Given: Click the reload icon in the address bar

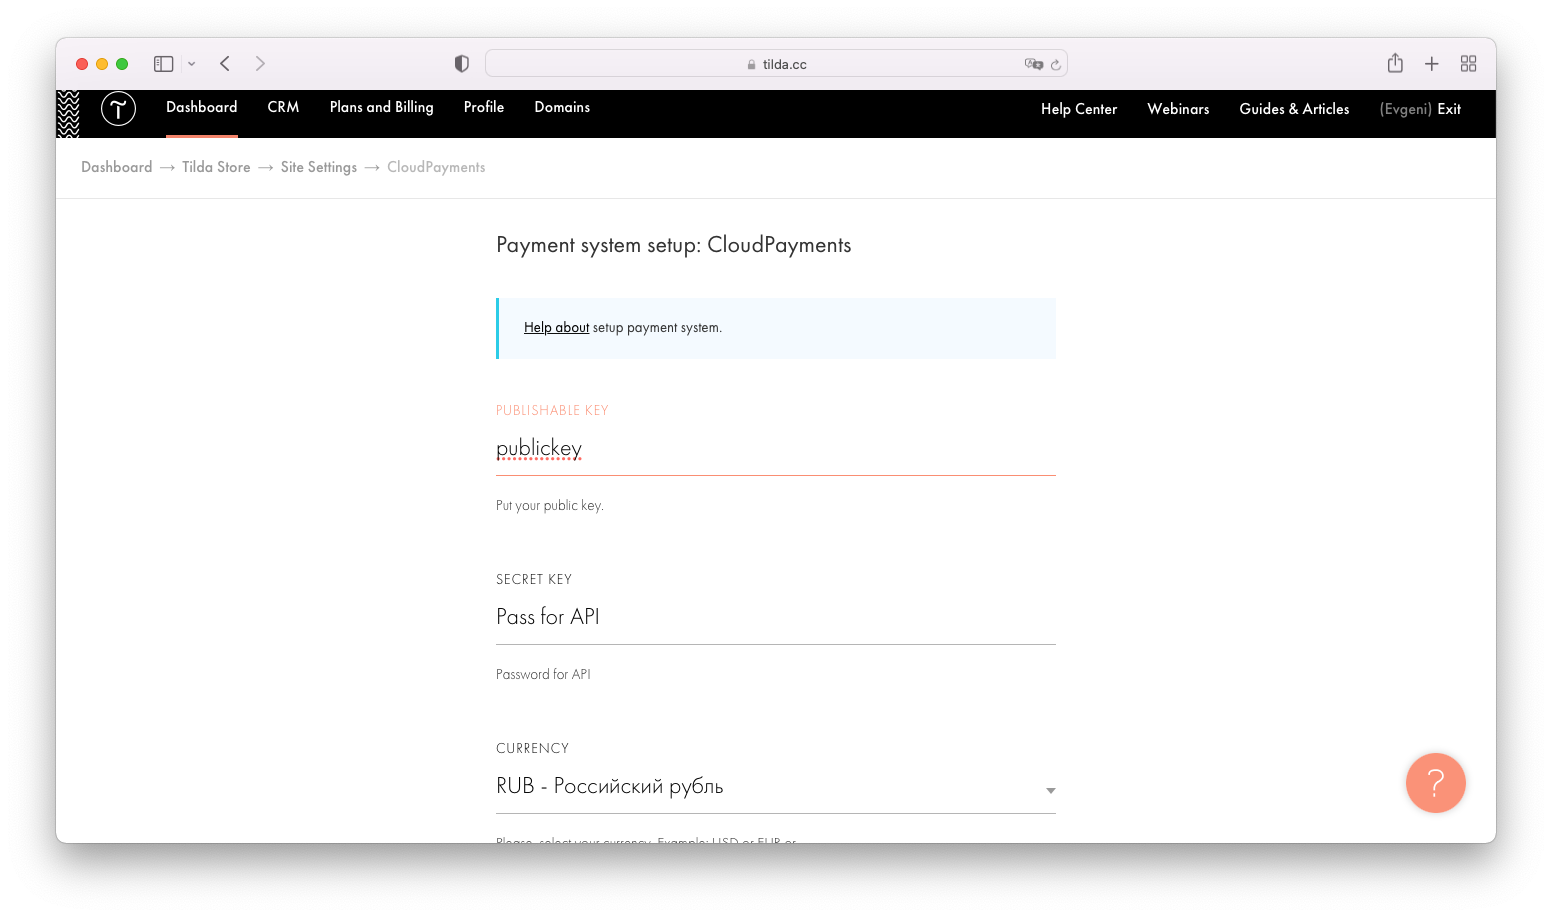Looking at the screenshot, I should [1056, 63].
